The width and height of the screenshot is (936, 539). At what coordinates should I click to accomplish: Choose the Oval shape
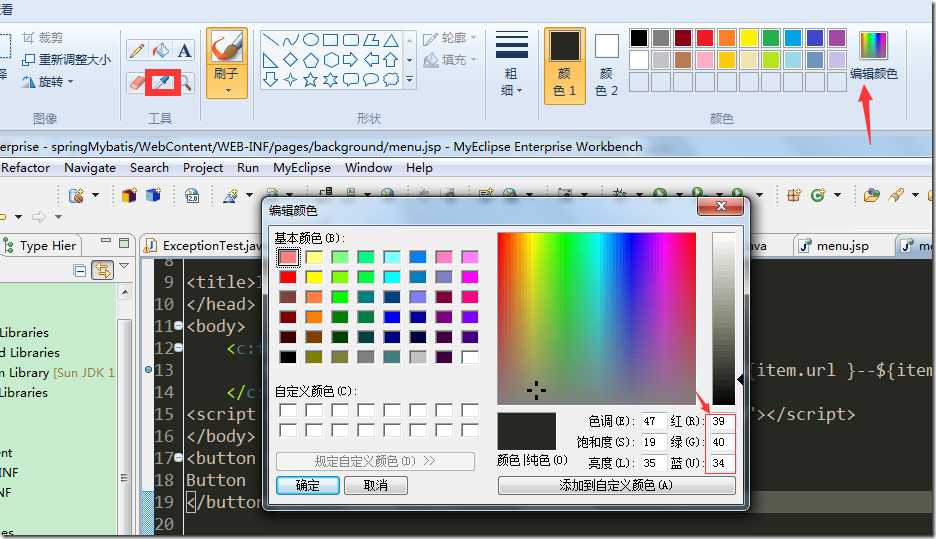[x=310, y=40]
